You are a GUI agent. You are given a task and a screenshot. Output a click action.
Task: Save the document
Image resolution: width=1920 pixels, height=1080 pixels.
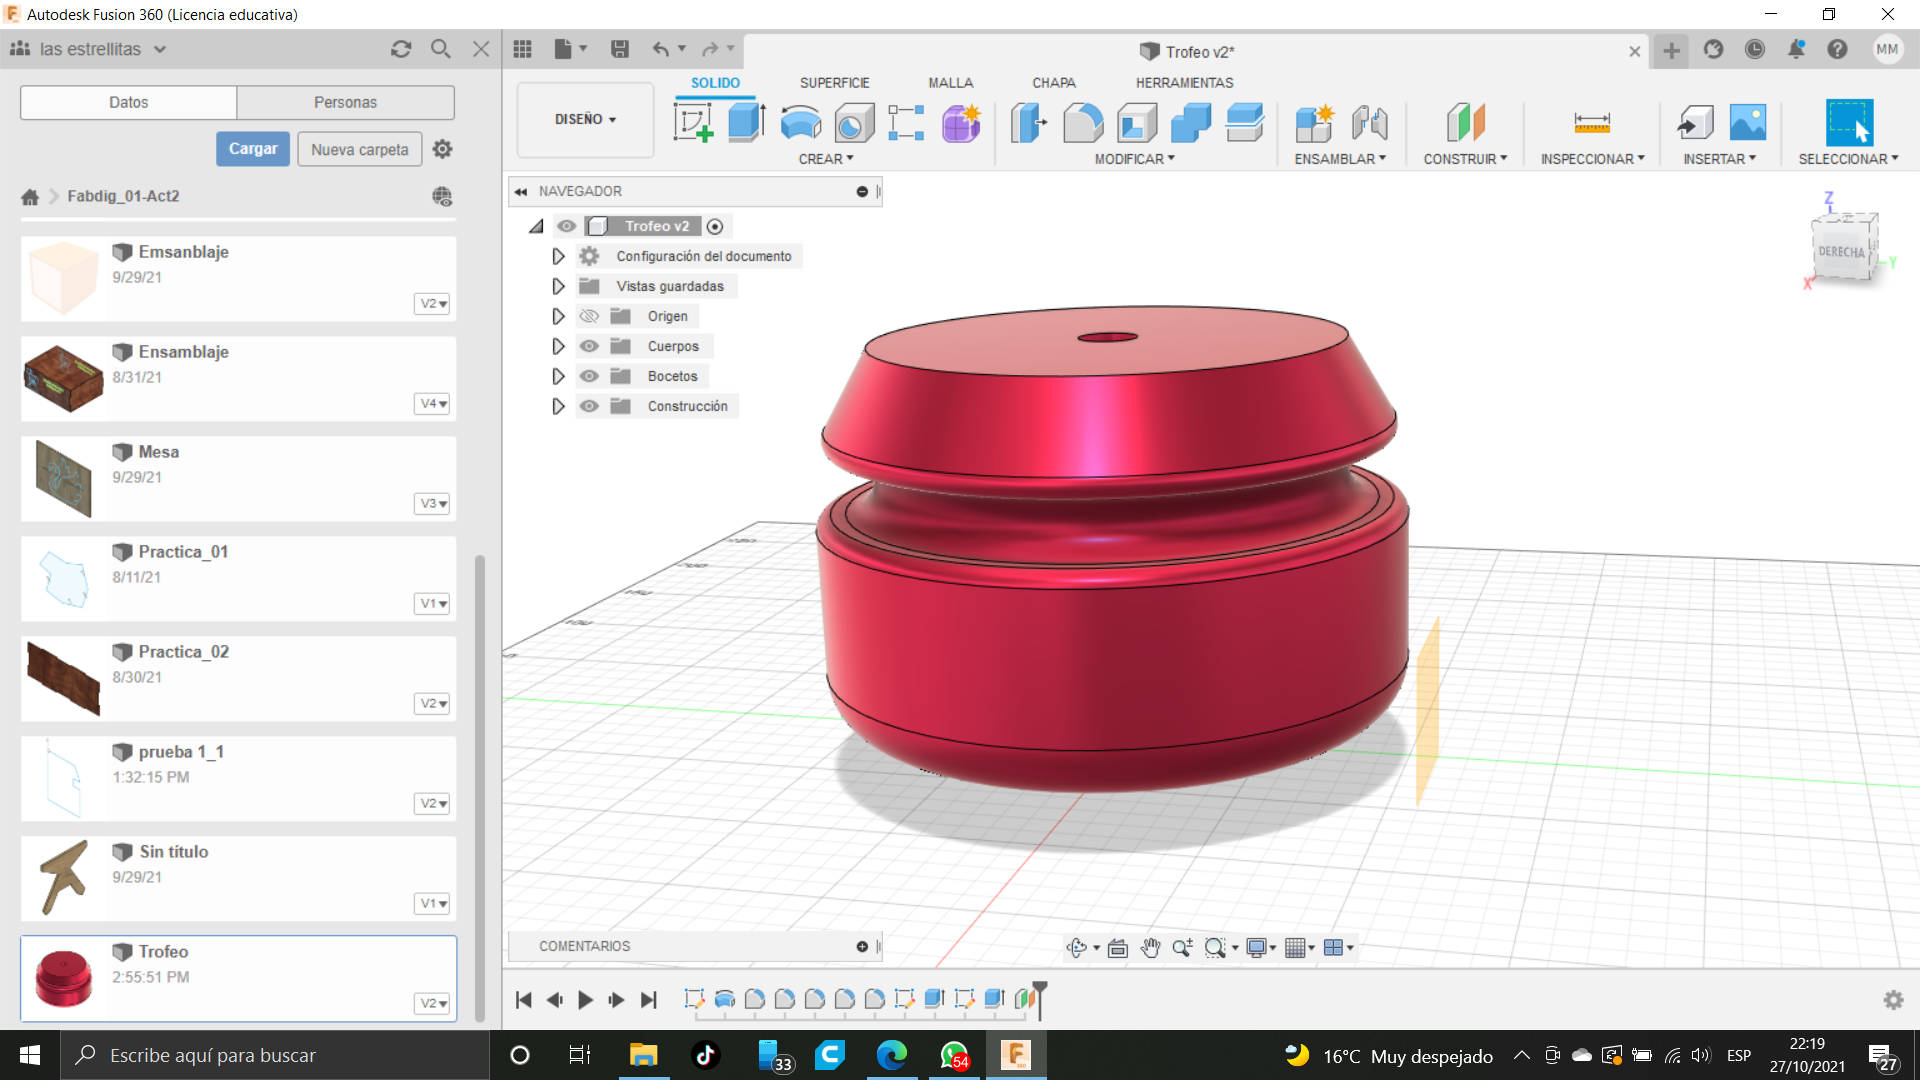coord(620,49)
